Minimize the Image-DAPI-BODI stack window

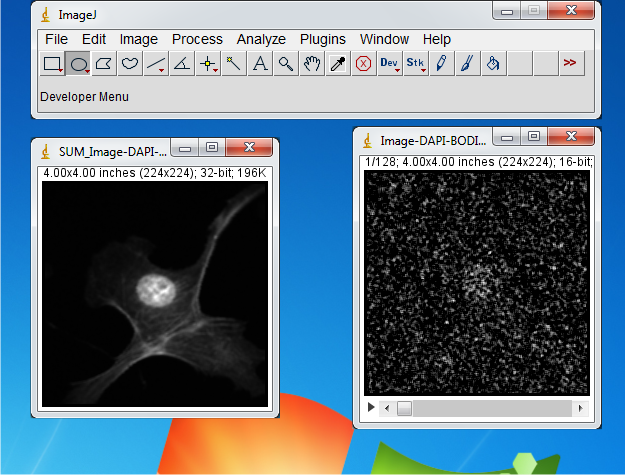[x=507, y=137]
